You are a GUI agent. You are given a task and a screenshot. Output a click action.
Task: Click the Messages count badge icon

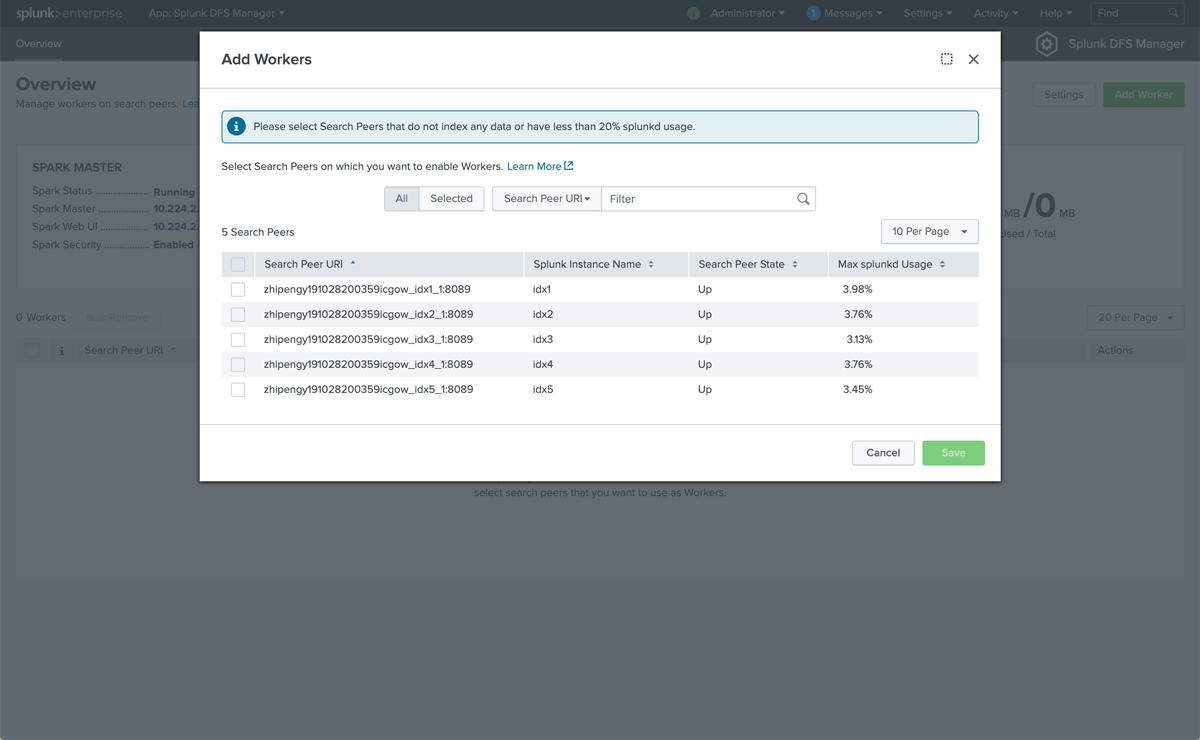tap(813, 13)
